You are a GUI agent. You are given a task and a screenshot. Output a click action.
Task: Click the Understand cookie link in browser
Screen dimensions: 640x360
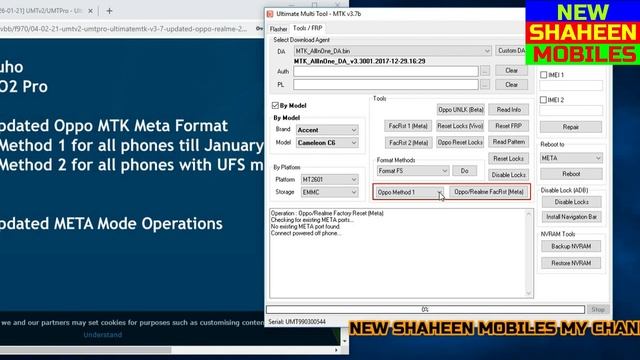pos(102,335)
